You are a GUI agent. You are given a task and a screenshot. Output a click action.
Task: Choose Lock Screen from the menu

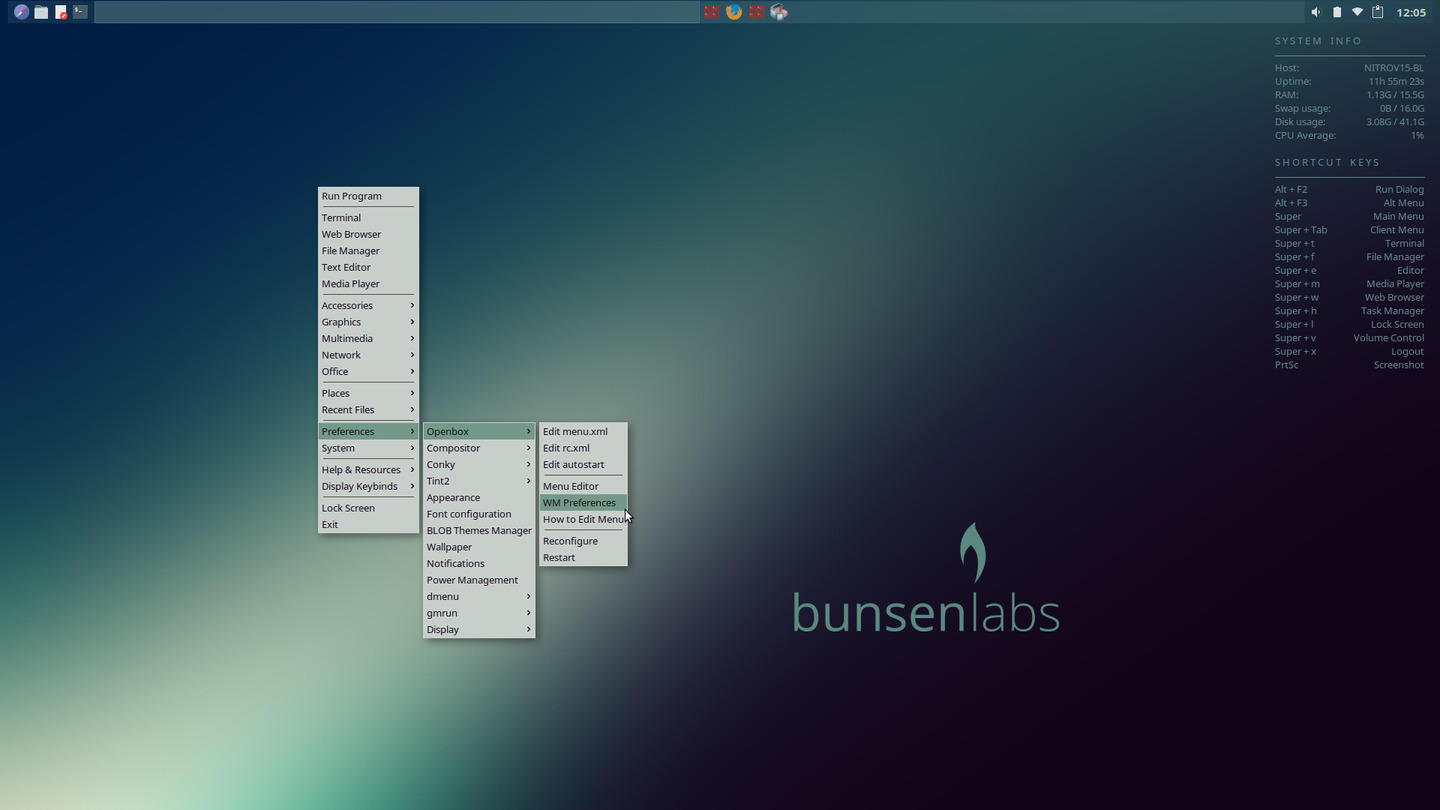[368, 508]
